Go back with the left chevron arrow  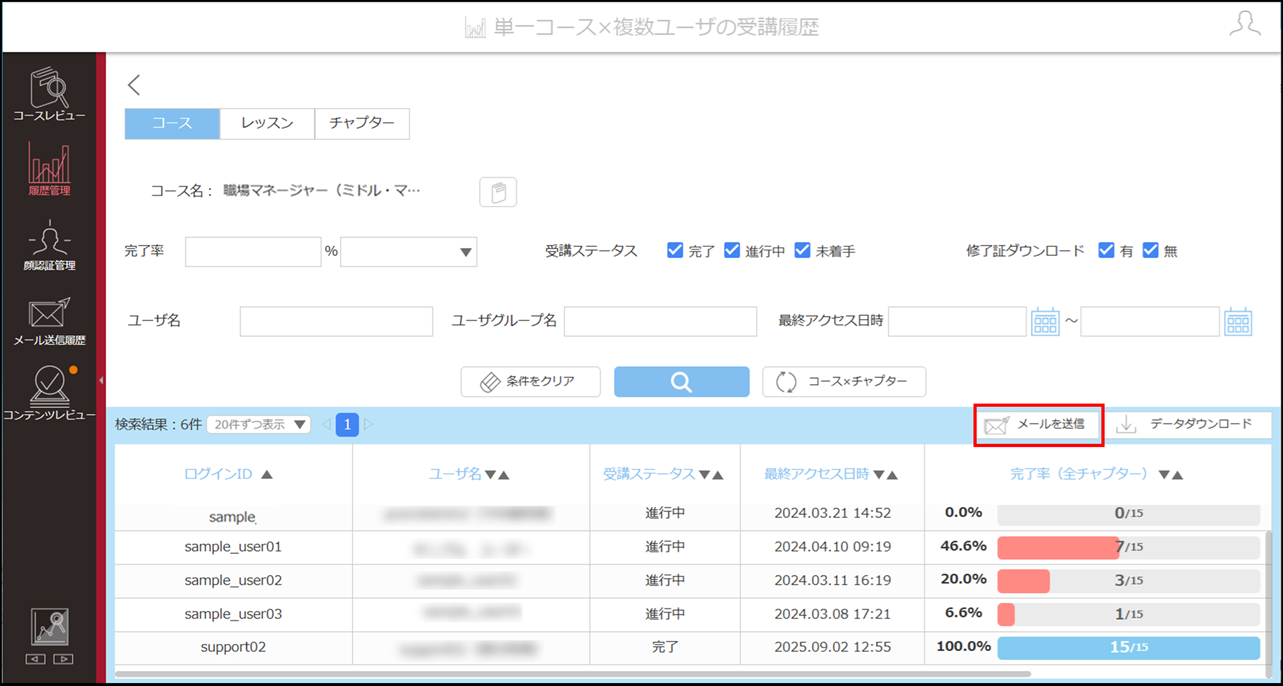pos(134,85)
